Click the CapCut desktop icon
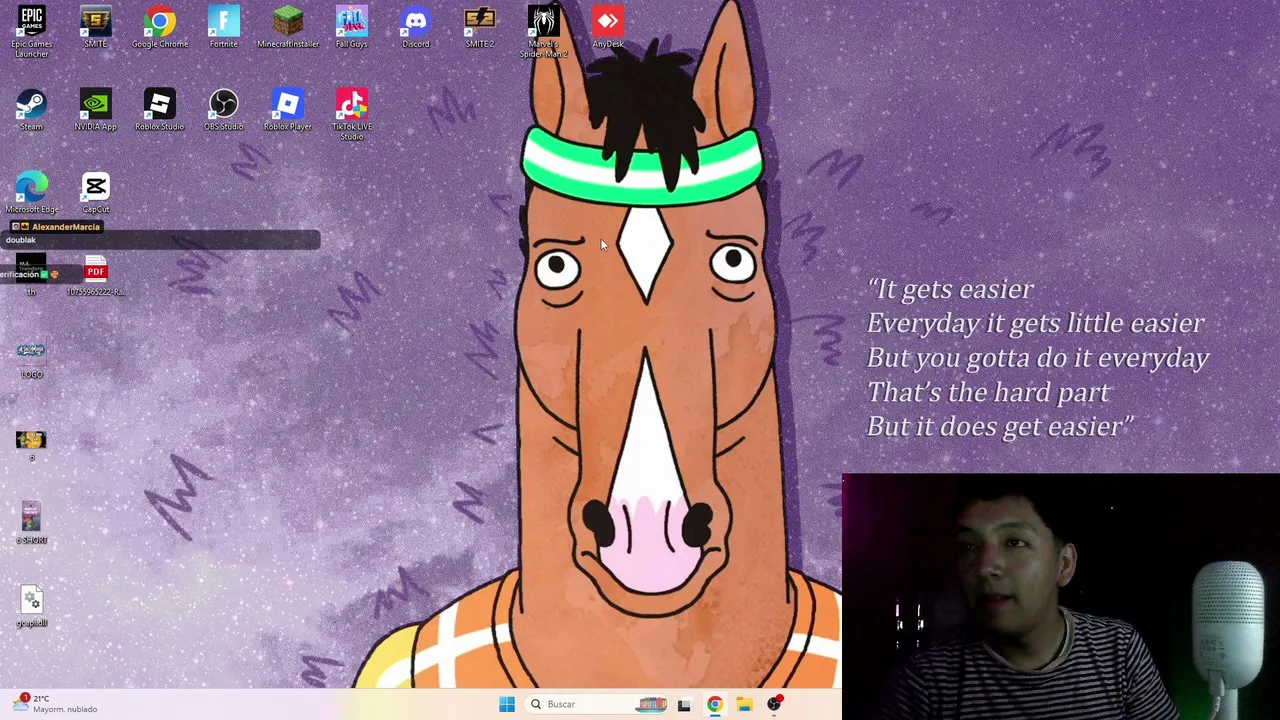Screen dimensions: 1280x720 click(x=96, y=192)
